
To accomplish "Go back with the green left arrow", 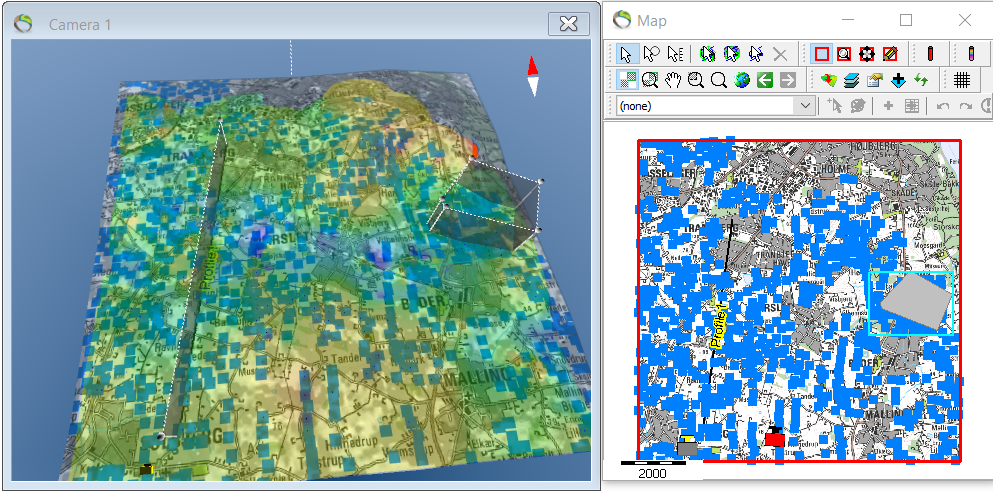I will coord(765,80).
